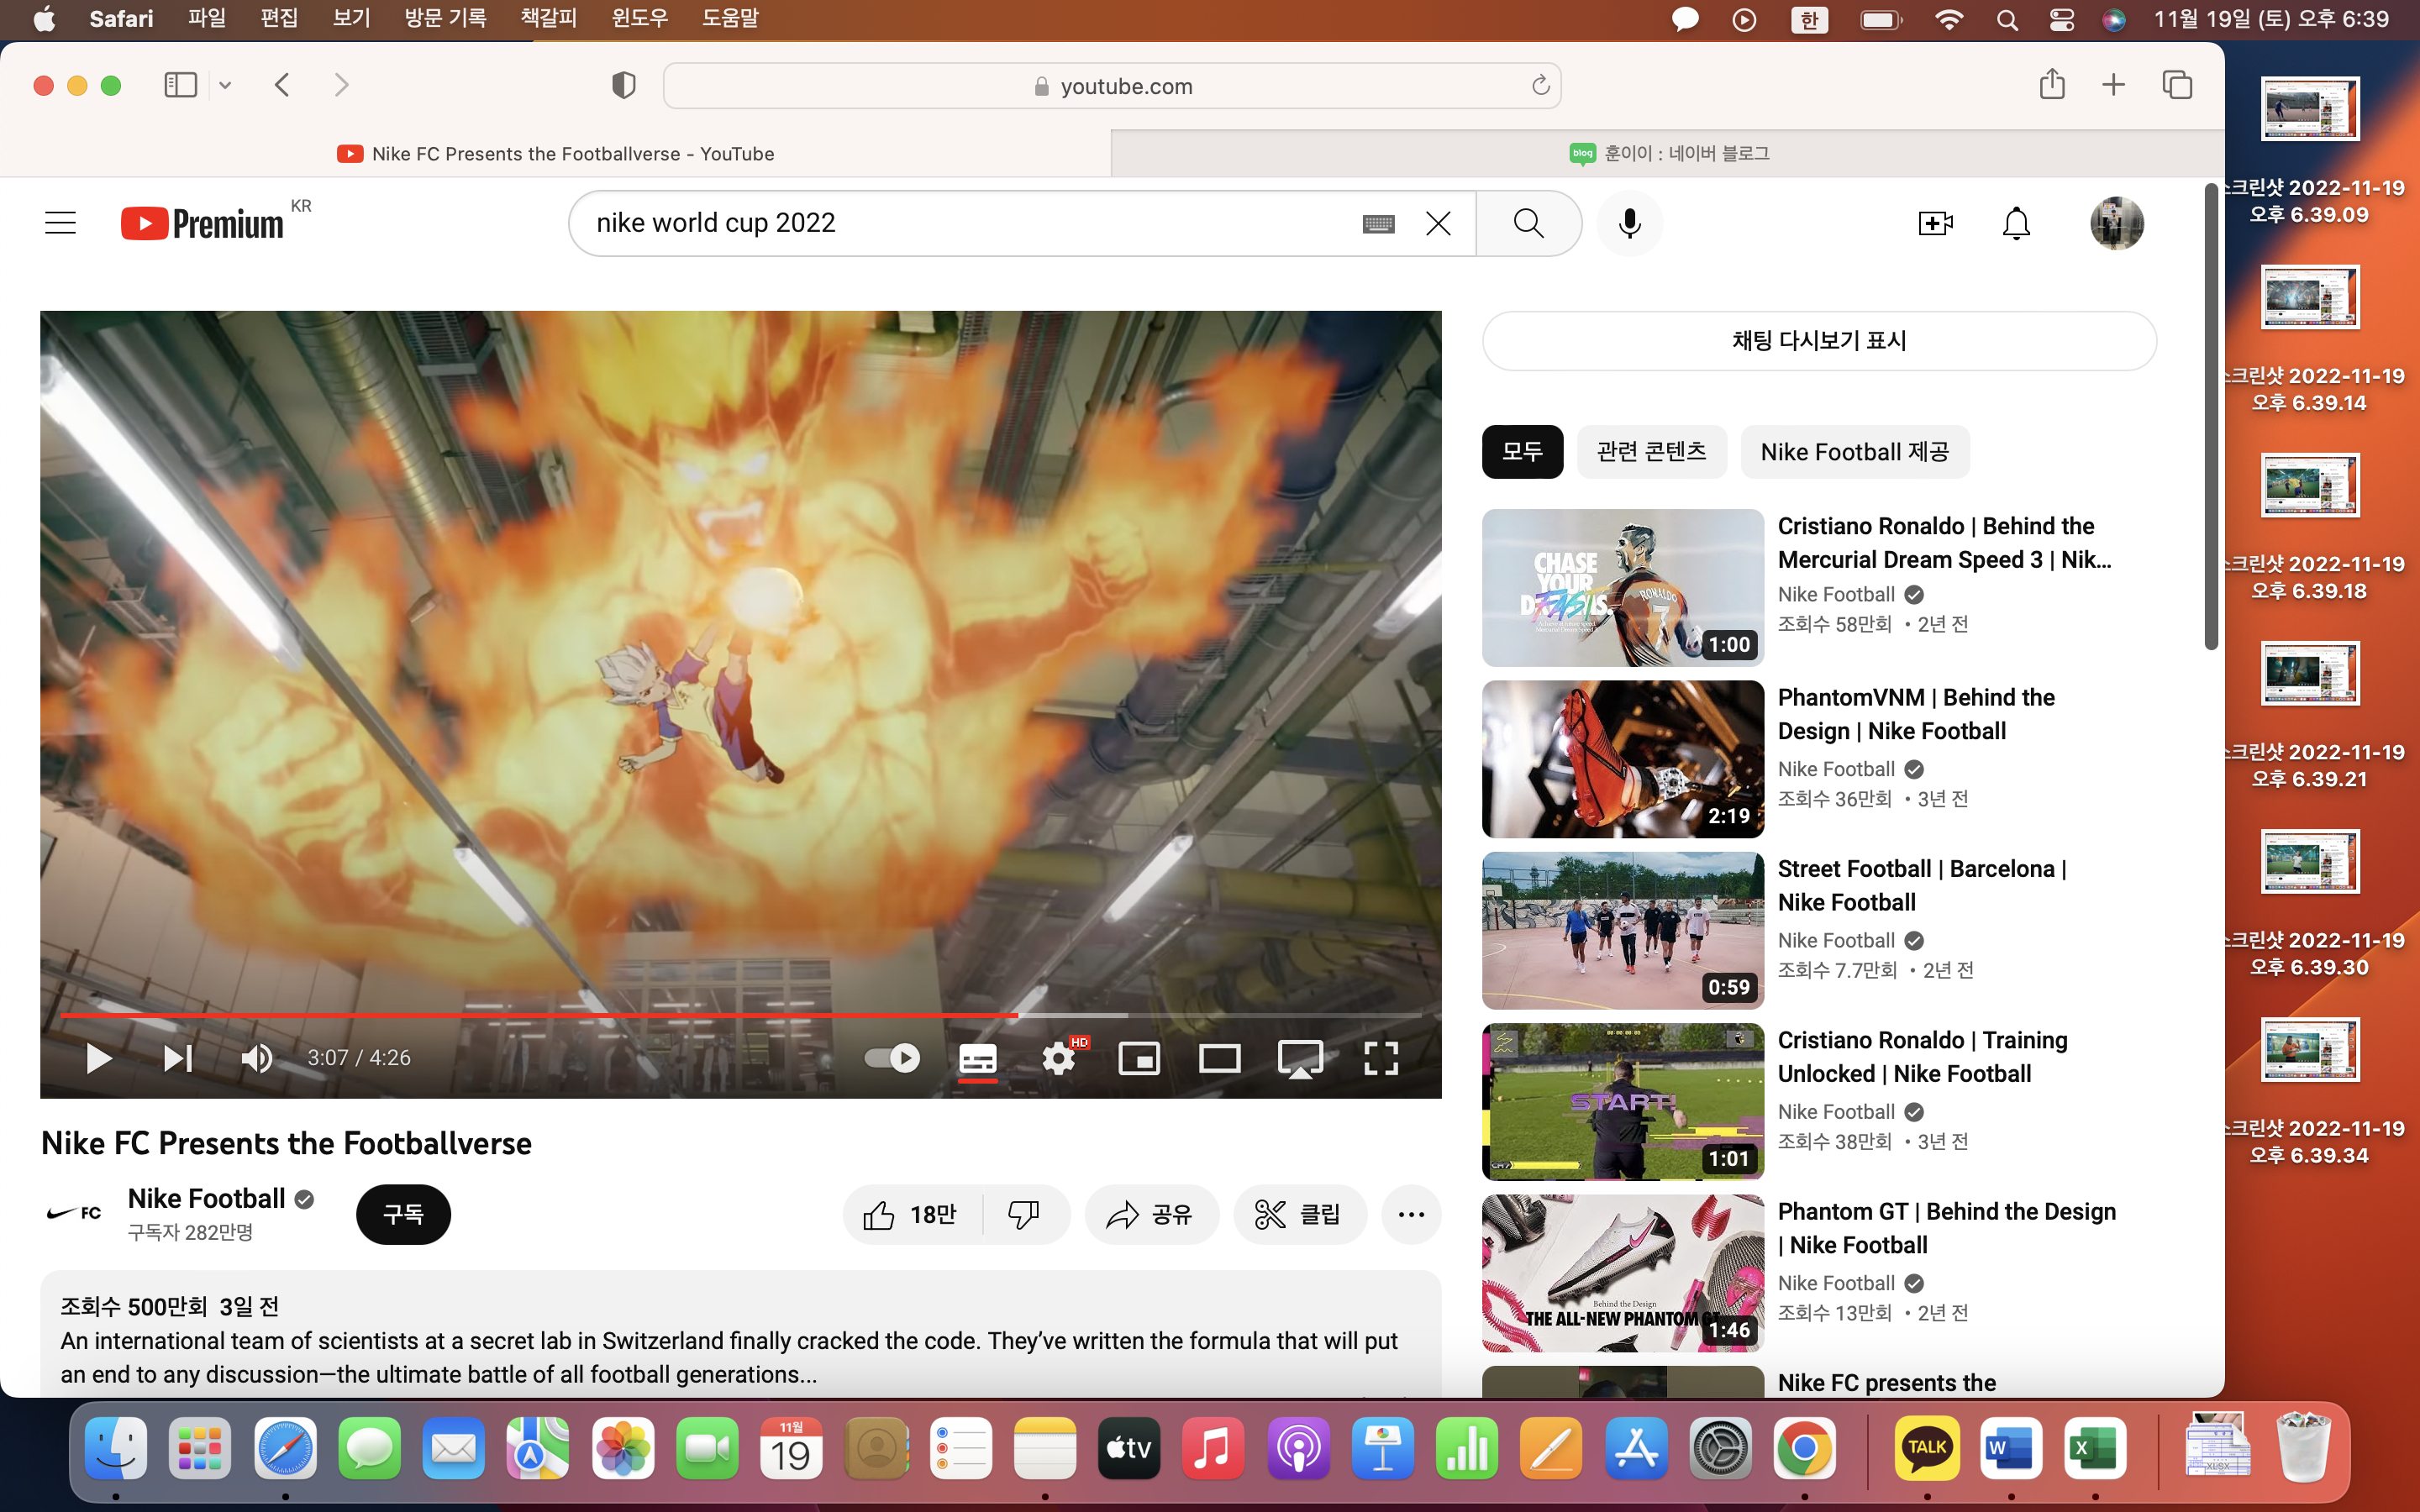2420x1512 pixels.
Task: Open more actions ellipsis under video
Action: tap(1411, 1214)
